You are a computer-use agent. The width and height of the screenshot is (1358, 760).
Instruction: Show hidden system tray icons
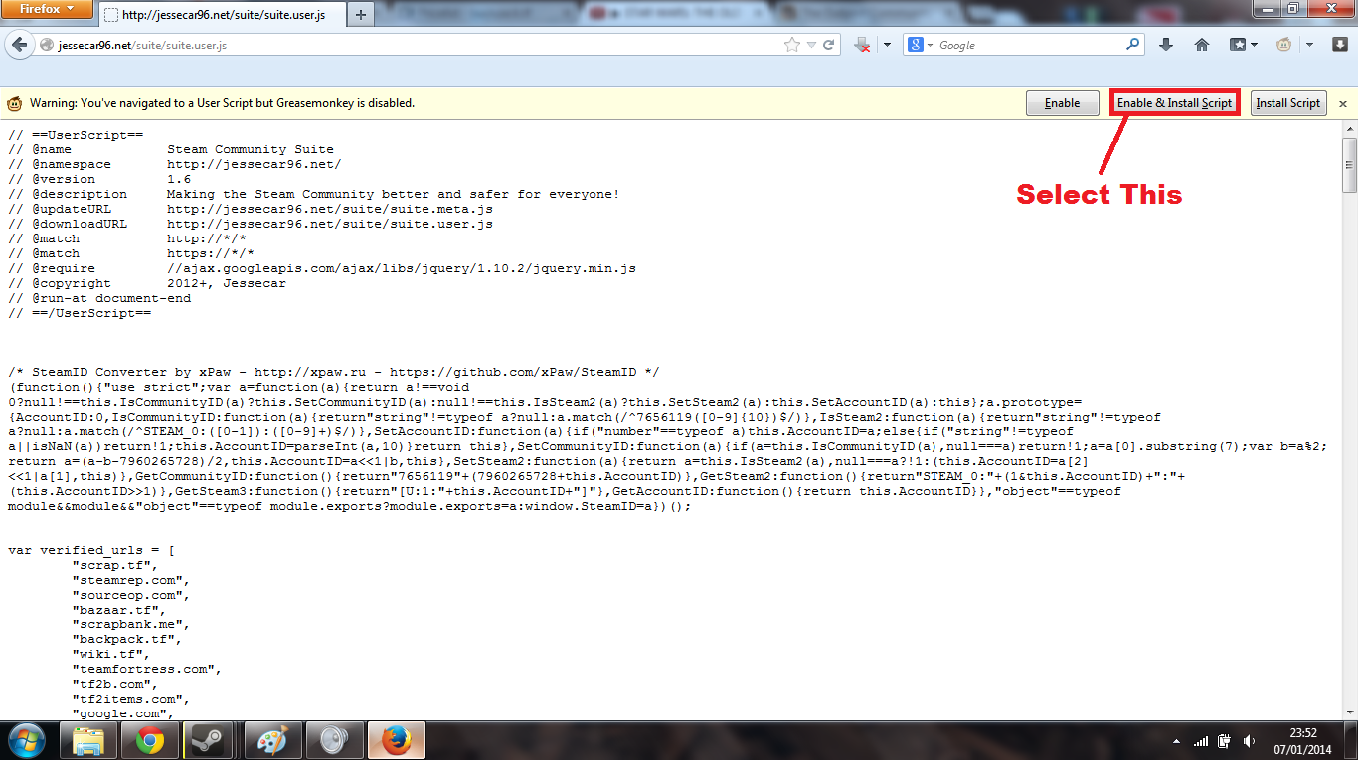click(1179, 741)
